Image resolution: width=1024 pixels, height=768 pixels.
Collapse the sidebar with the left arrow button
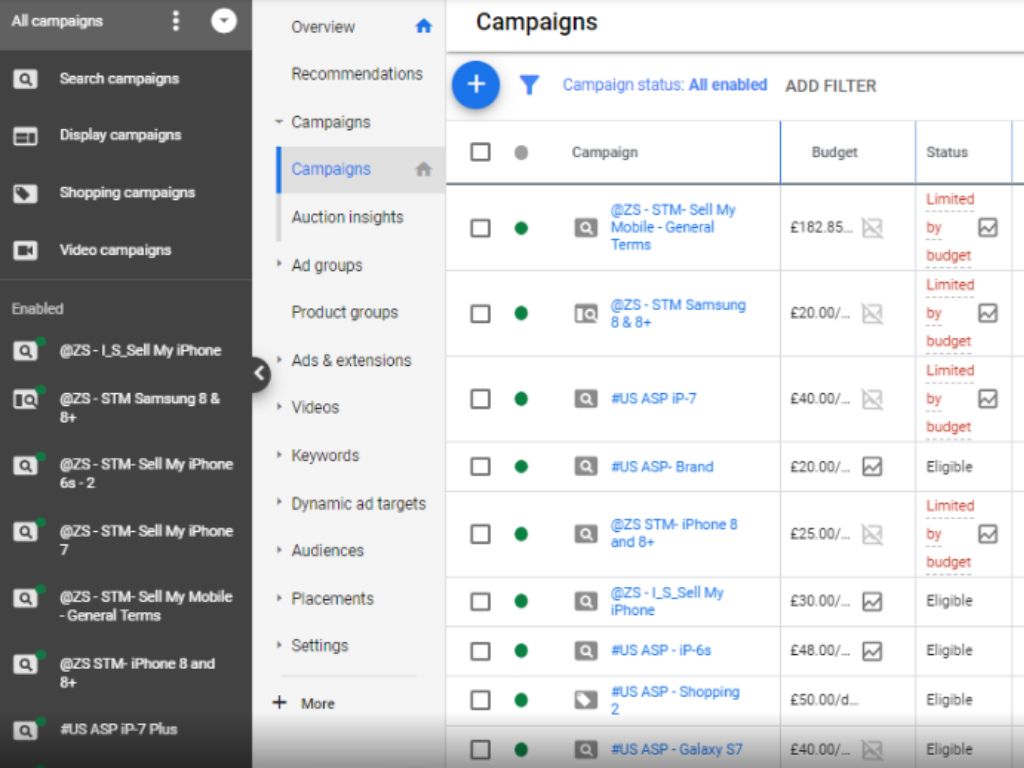point(259,374)
